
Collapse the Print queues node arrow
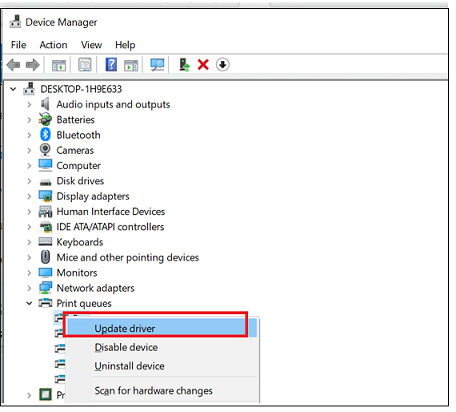click(x=29, y=303)
